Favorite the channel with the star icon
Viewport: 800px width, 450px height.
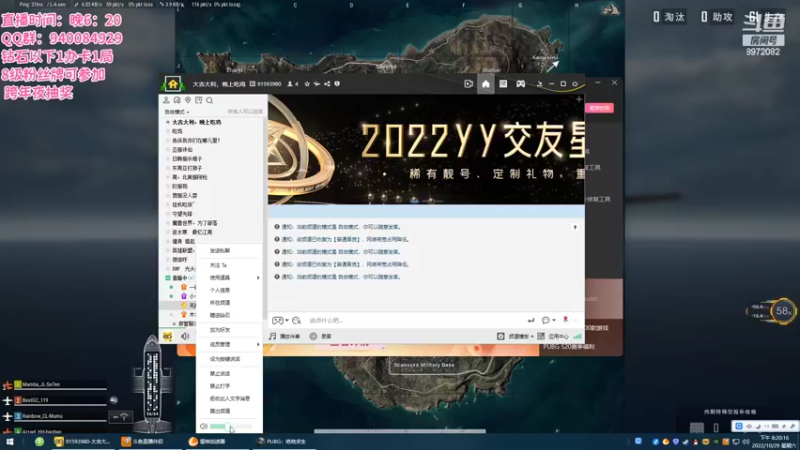point(307,84)
